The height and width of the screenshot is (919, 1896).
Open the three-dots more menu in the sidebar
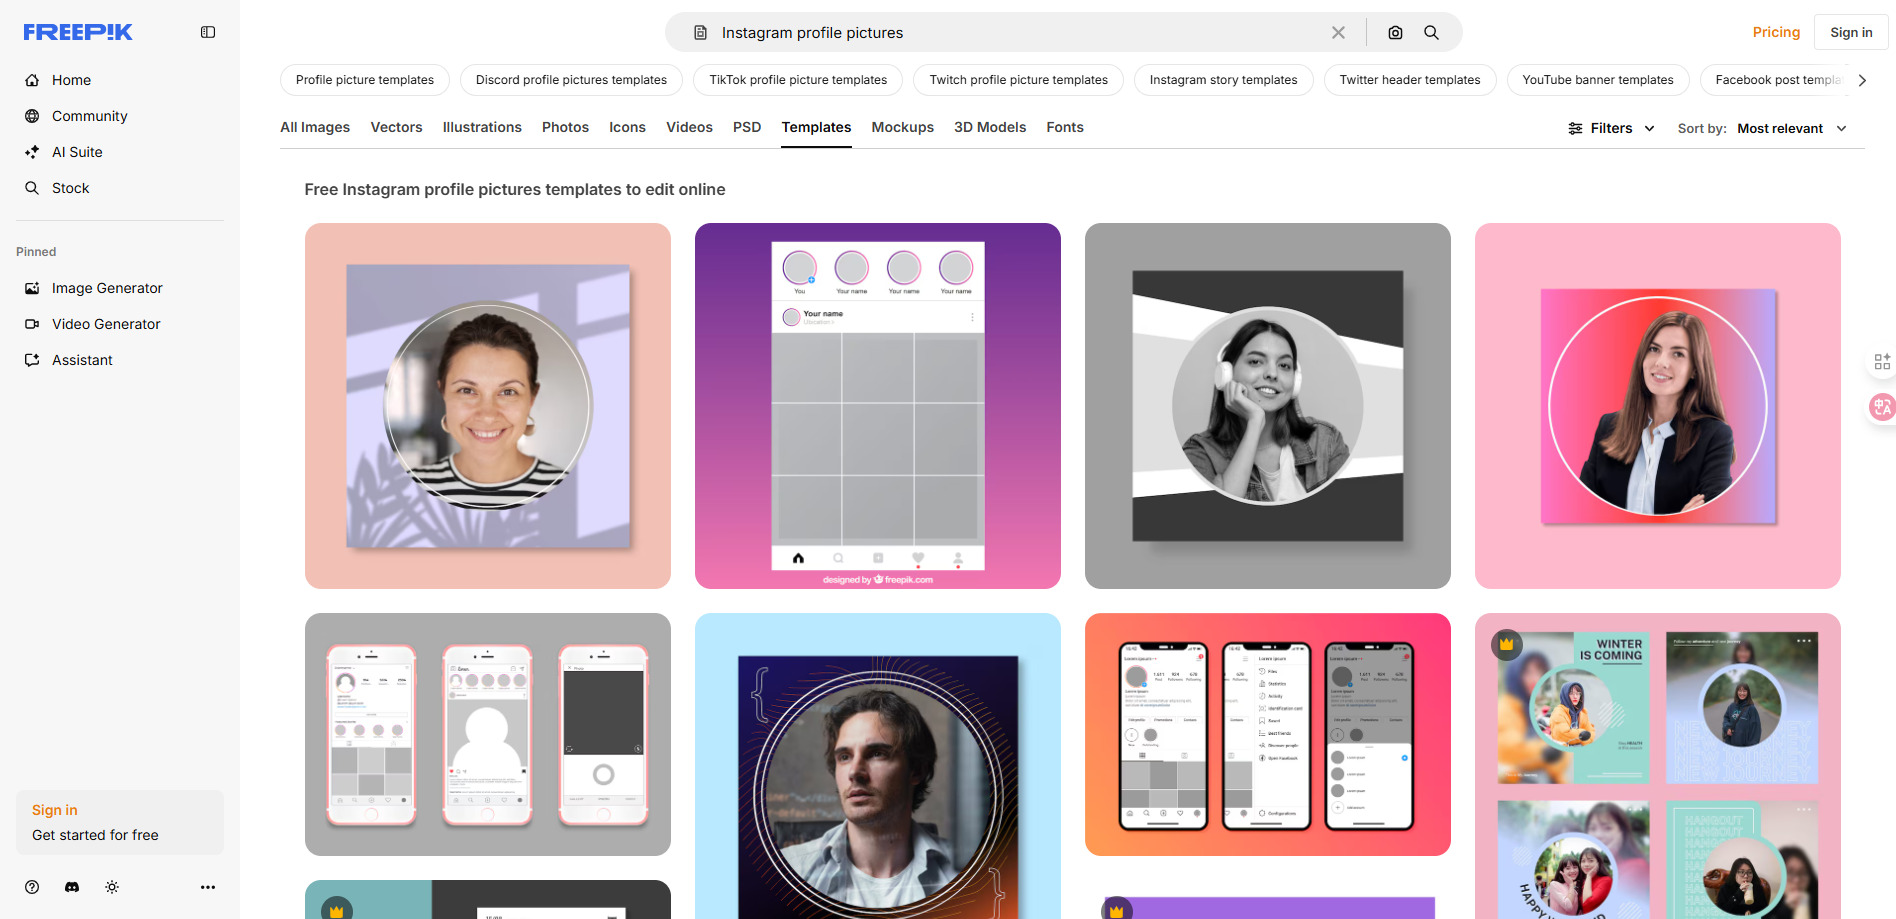coord(208,887)
